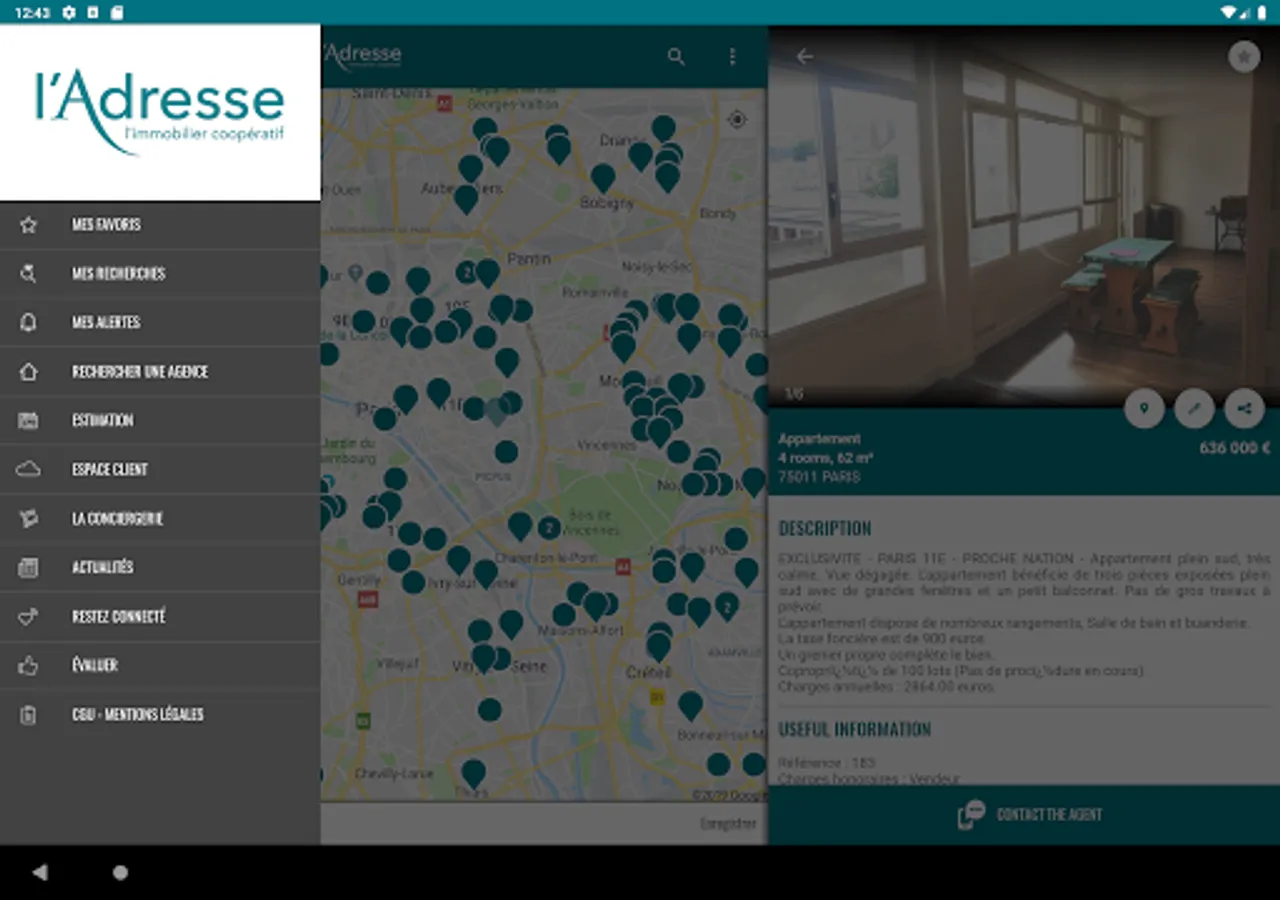Tap the Restez Connecté icon
The width and height of the screenshot is (1280, 900).
(x=28, y=616)
